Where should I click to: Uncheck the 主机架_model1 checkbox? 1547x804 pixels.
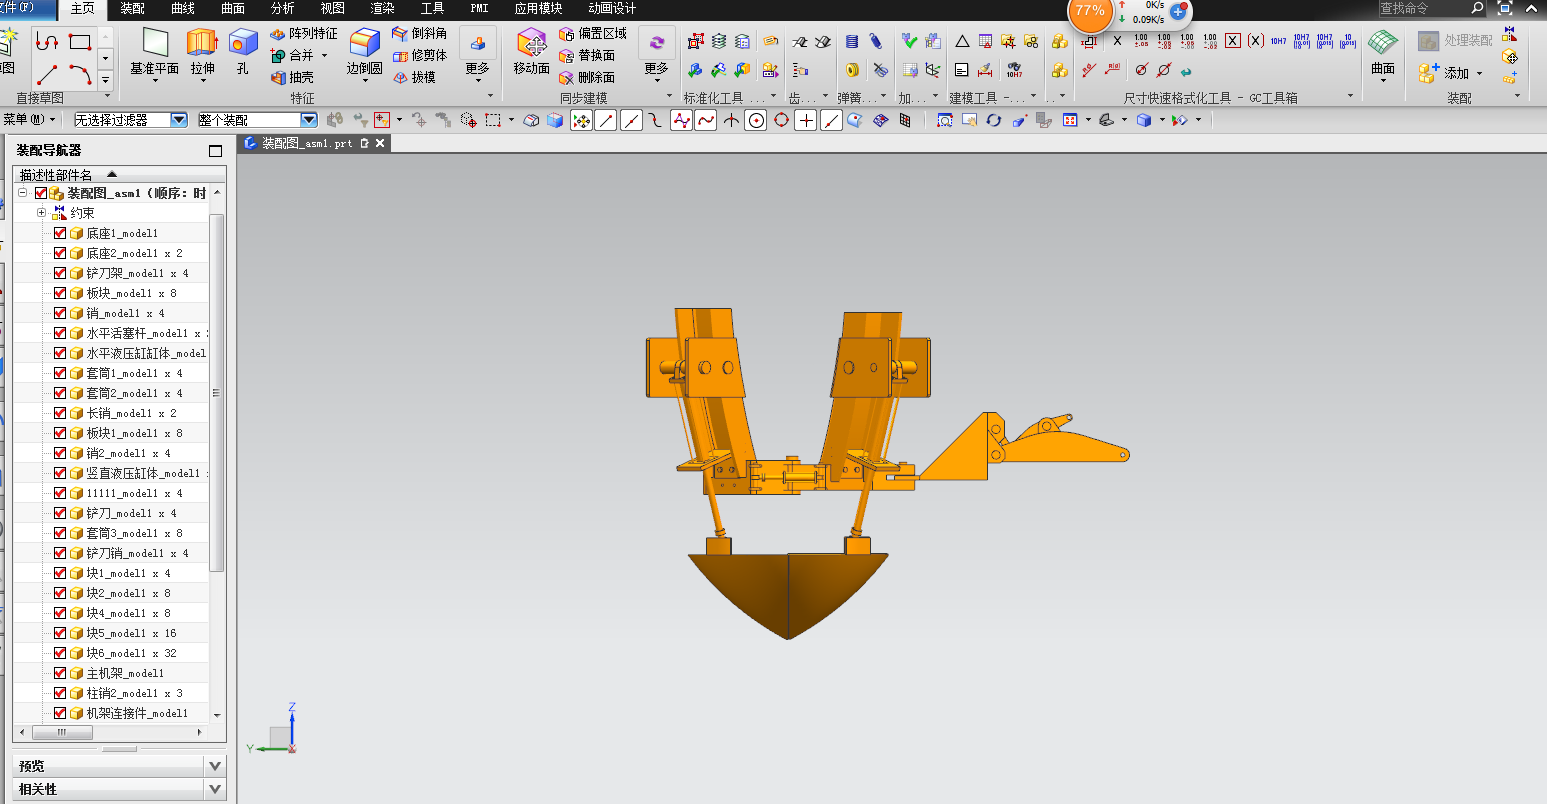[60, 673]
